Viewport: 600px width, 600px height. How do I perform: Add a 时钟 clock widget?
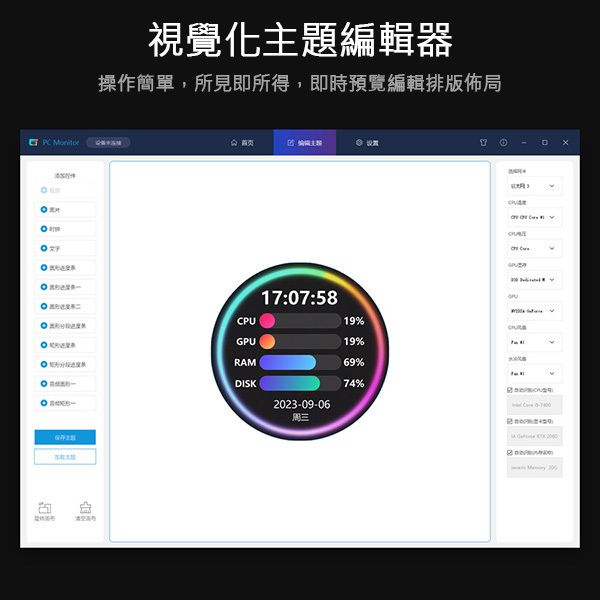(x=65, y=229)
